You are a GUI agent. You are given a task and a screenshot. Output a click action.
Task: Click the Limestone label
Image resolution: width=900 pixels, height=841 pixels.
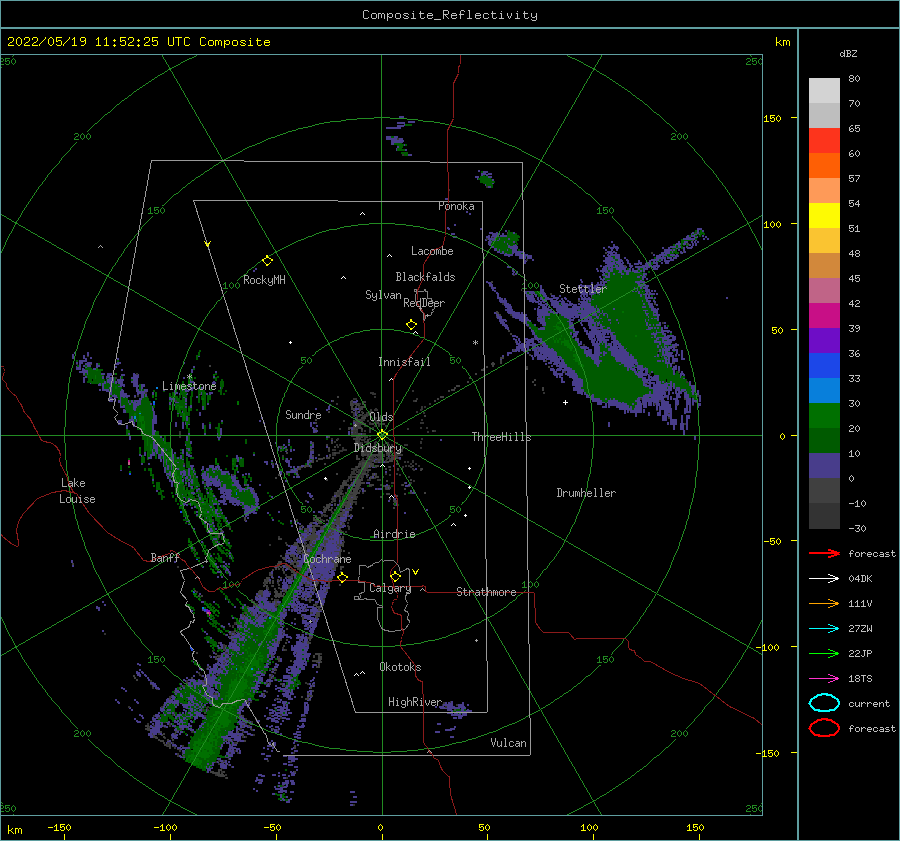pyautogui.click(x=189, y=386)
